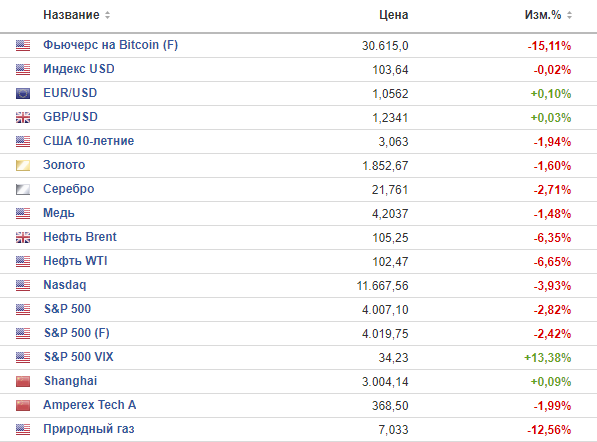Open the США 10-летние link
The width and height of the screenshot is (597, 442).
pos(89,141)
